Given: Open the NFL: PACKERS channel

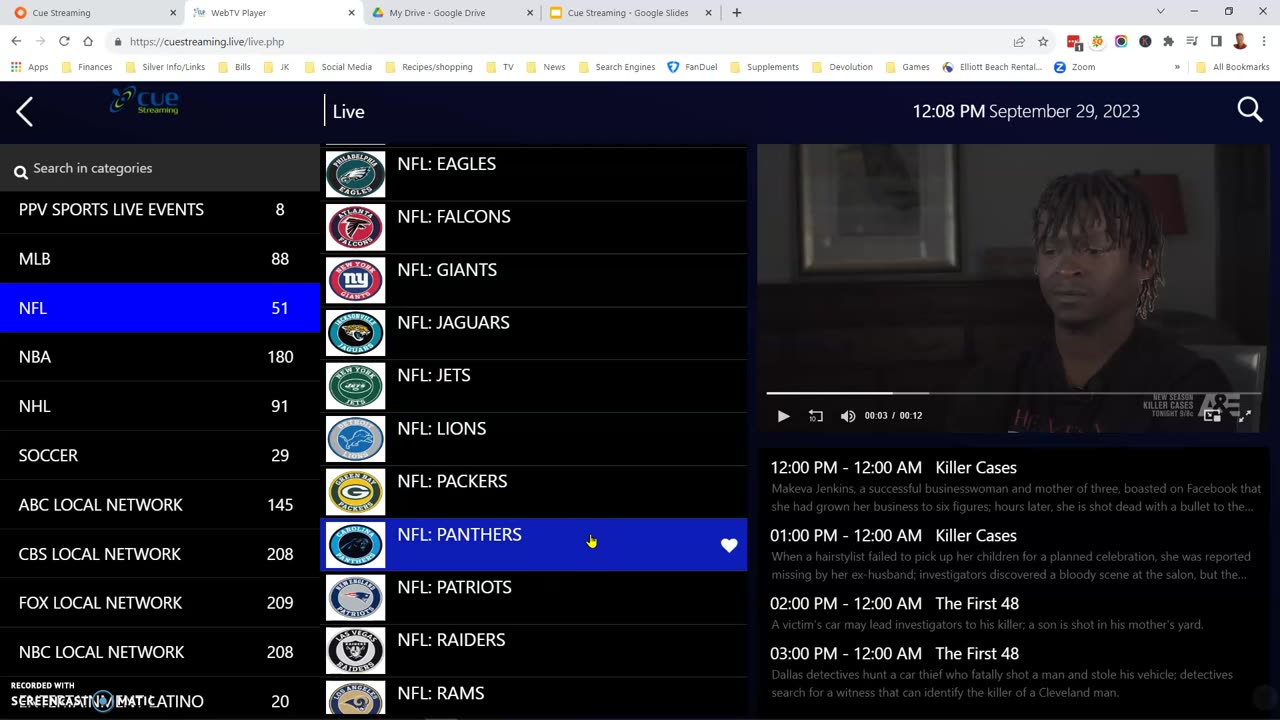Looking at the screenshot, I should (533, 492).
